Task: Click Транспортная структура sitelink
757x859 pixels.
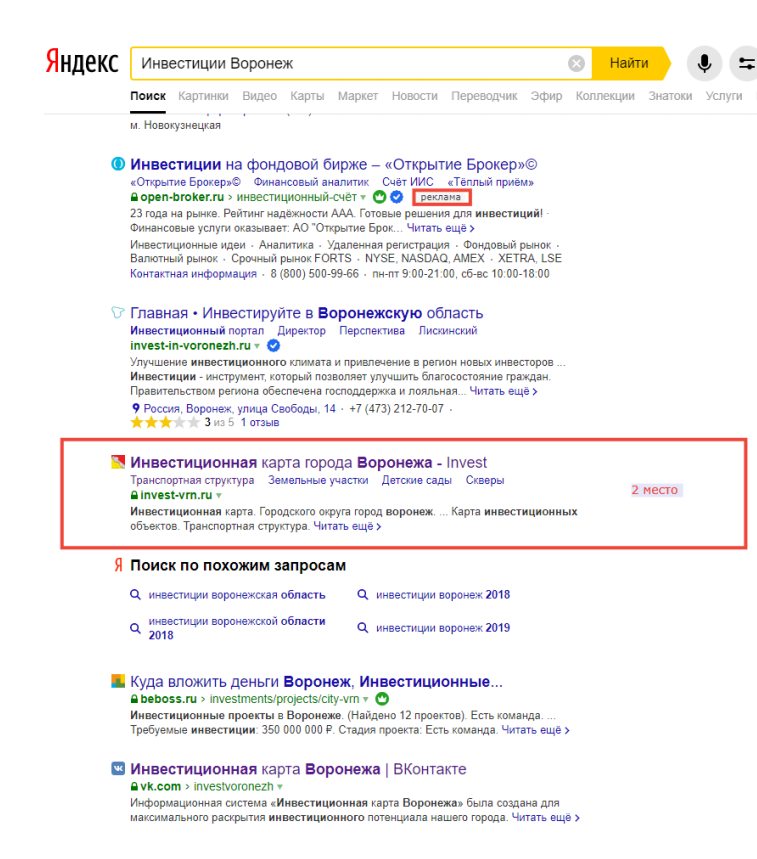Action: click(x=192, y=480)
